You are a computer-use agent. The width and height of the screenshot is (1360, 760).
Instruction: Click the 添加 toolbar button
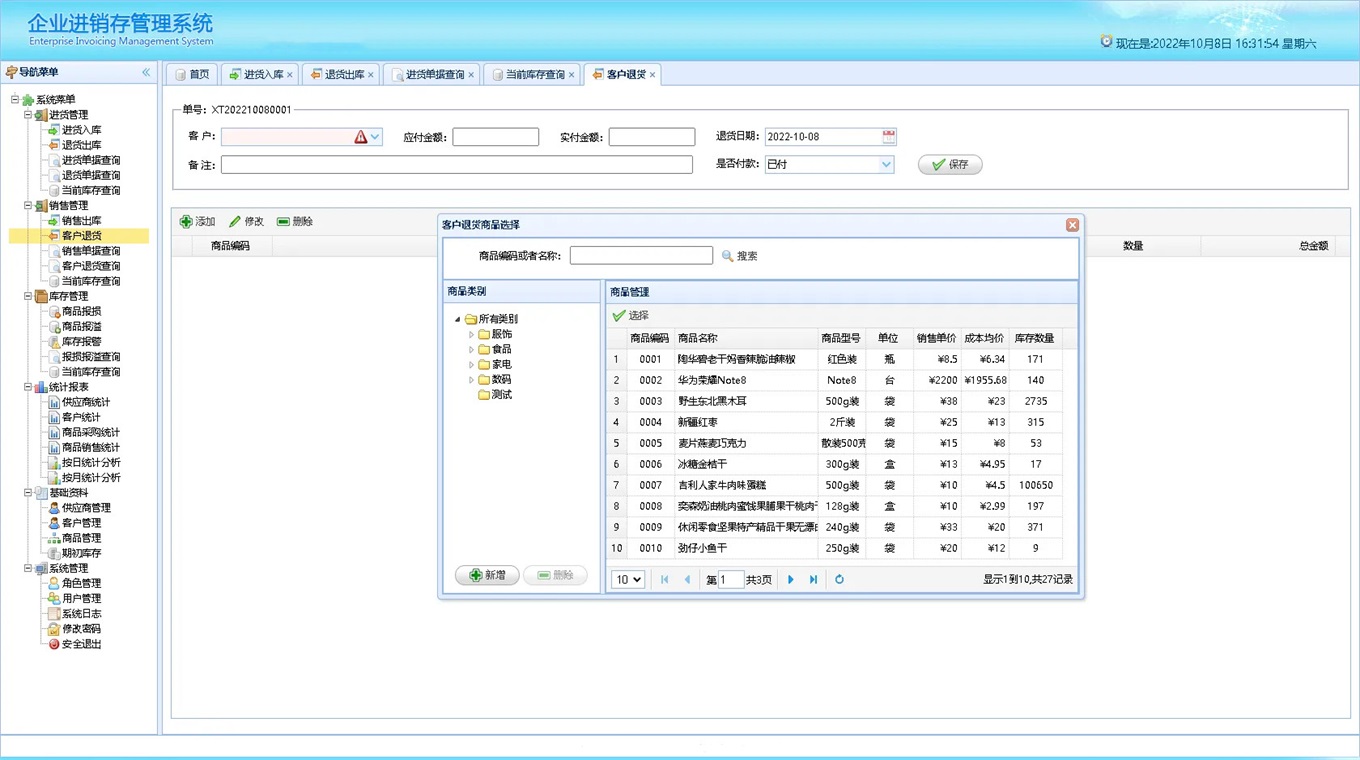click(x=198, y=221)
